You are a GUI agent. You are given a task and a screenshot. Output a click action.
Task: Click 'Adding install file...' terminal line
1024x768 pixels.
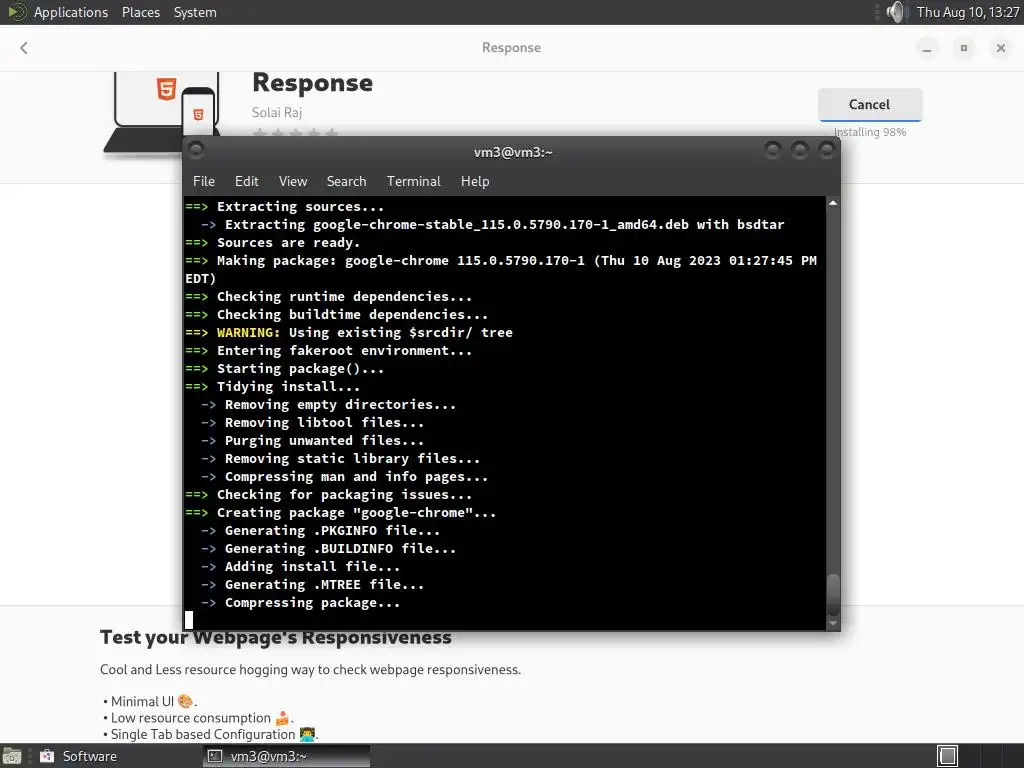coord(312,567)
